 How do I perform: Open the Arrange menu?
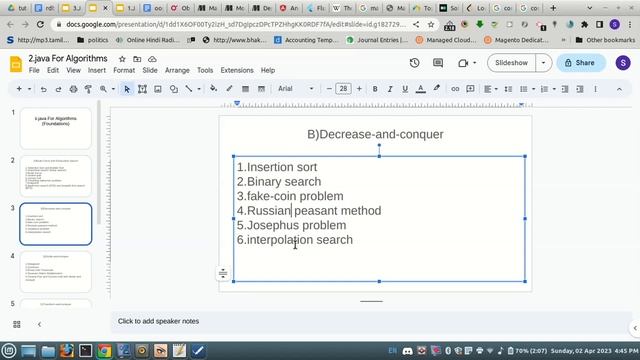[x=177, y=70]
